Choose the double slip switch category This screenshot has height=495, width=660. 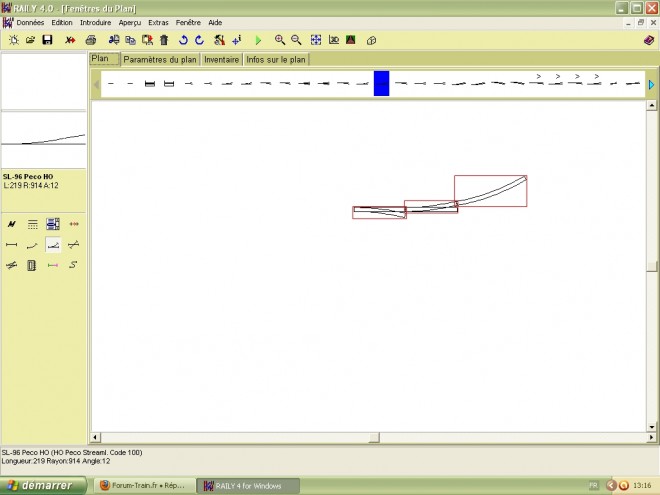[11, 265]
